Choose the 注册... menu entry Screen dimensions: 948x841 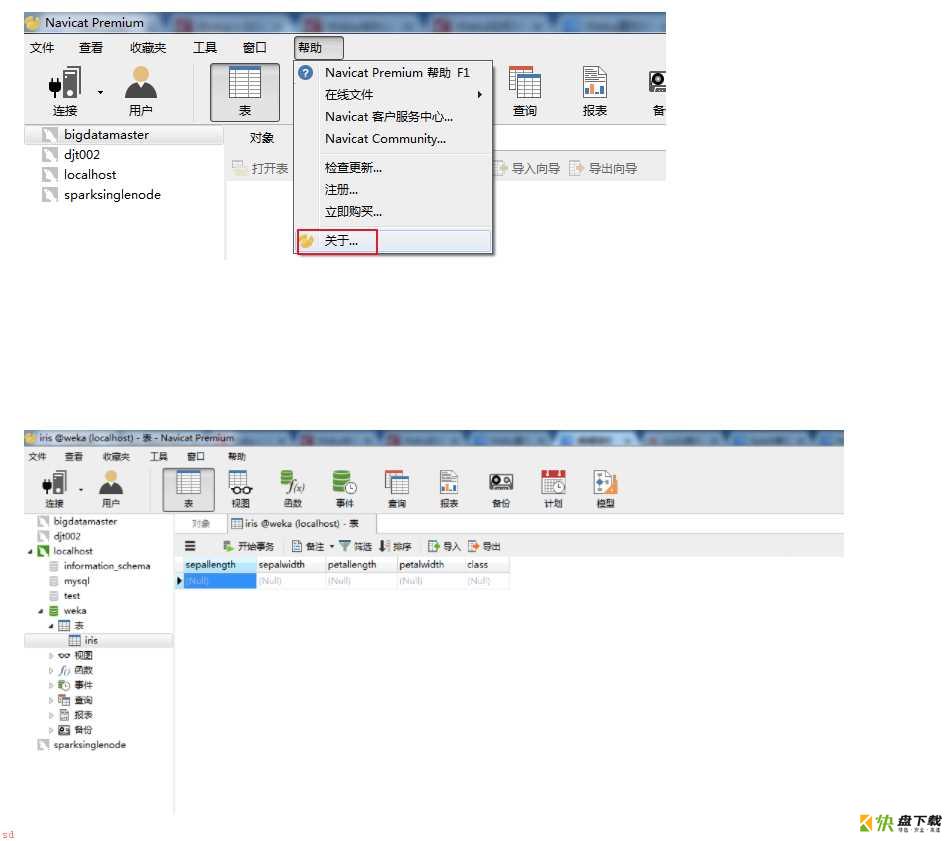(x=394, y=190)
